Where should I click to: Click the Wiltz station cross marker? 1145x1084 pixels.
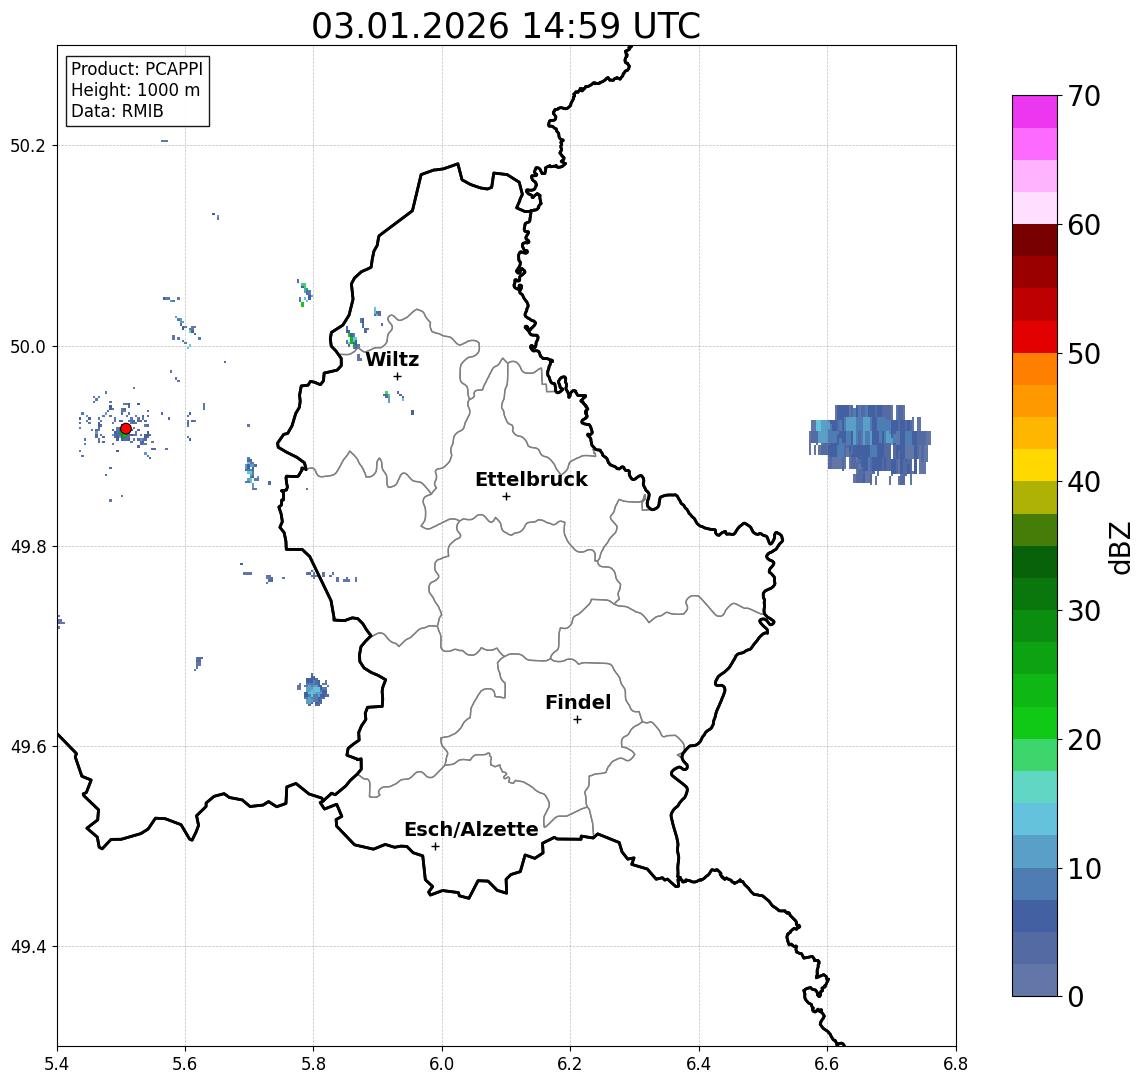397,376
